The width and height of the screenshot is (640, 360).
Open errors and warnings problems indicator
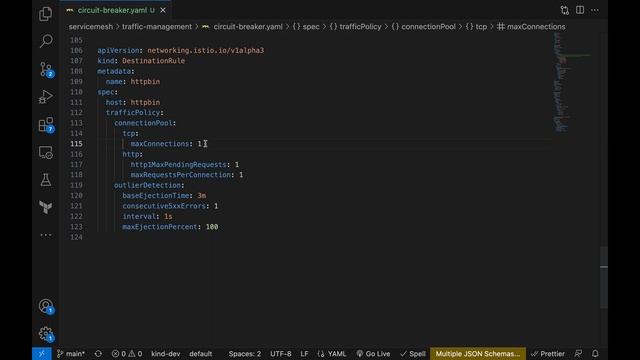[x=127, y=353]
